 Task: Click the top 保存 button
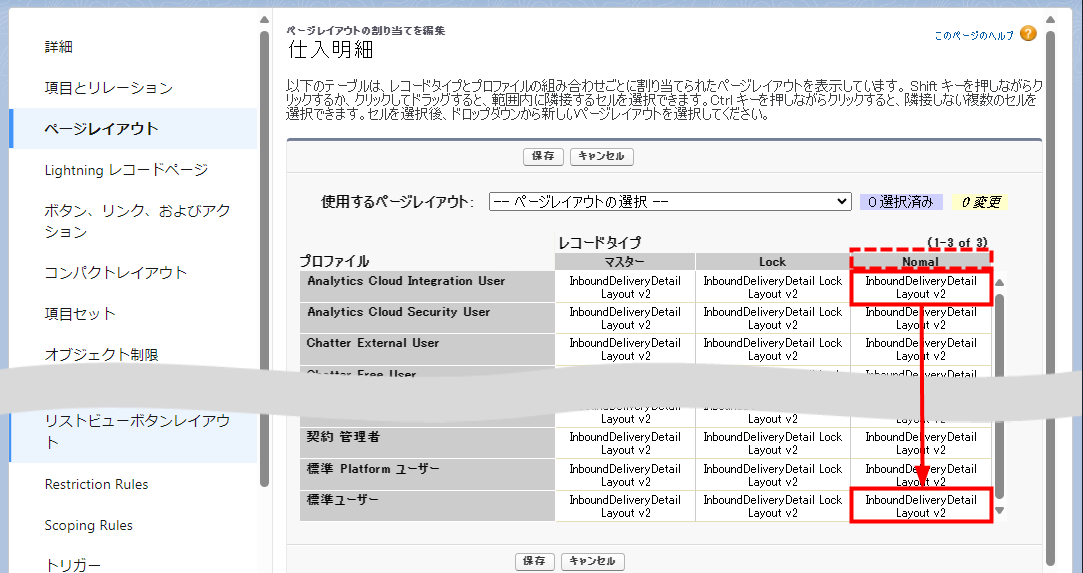543,156
